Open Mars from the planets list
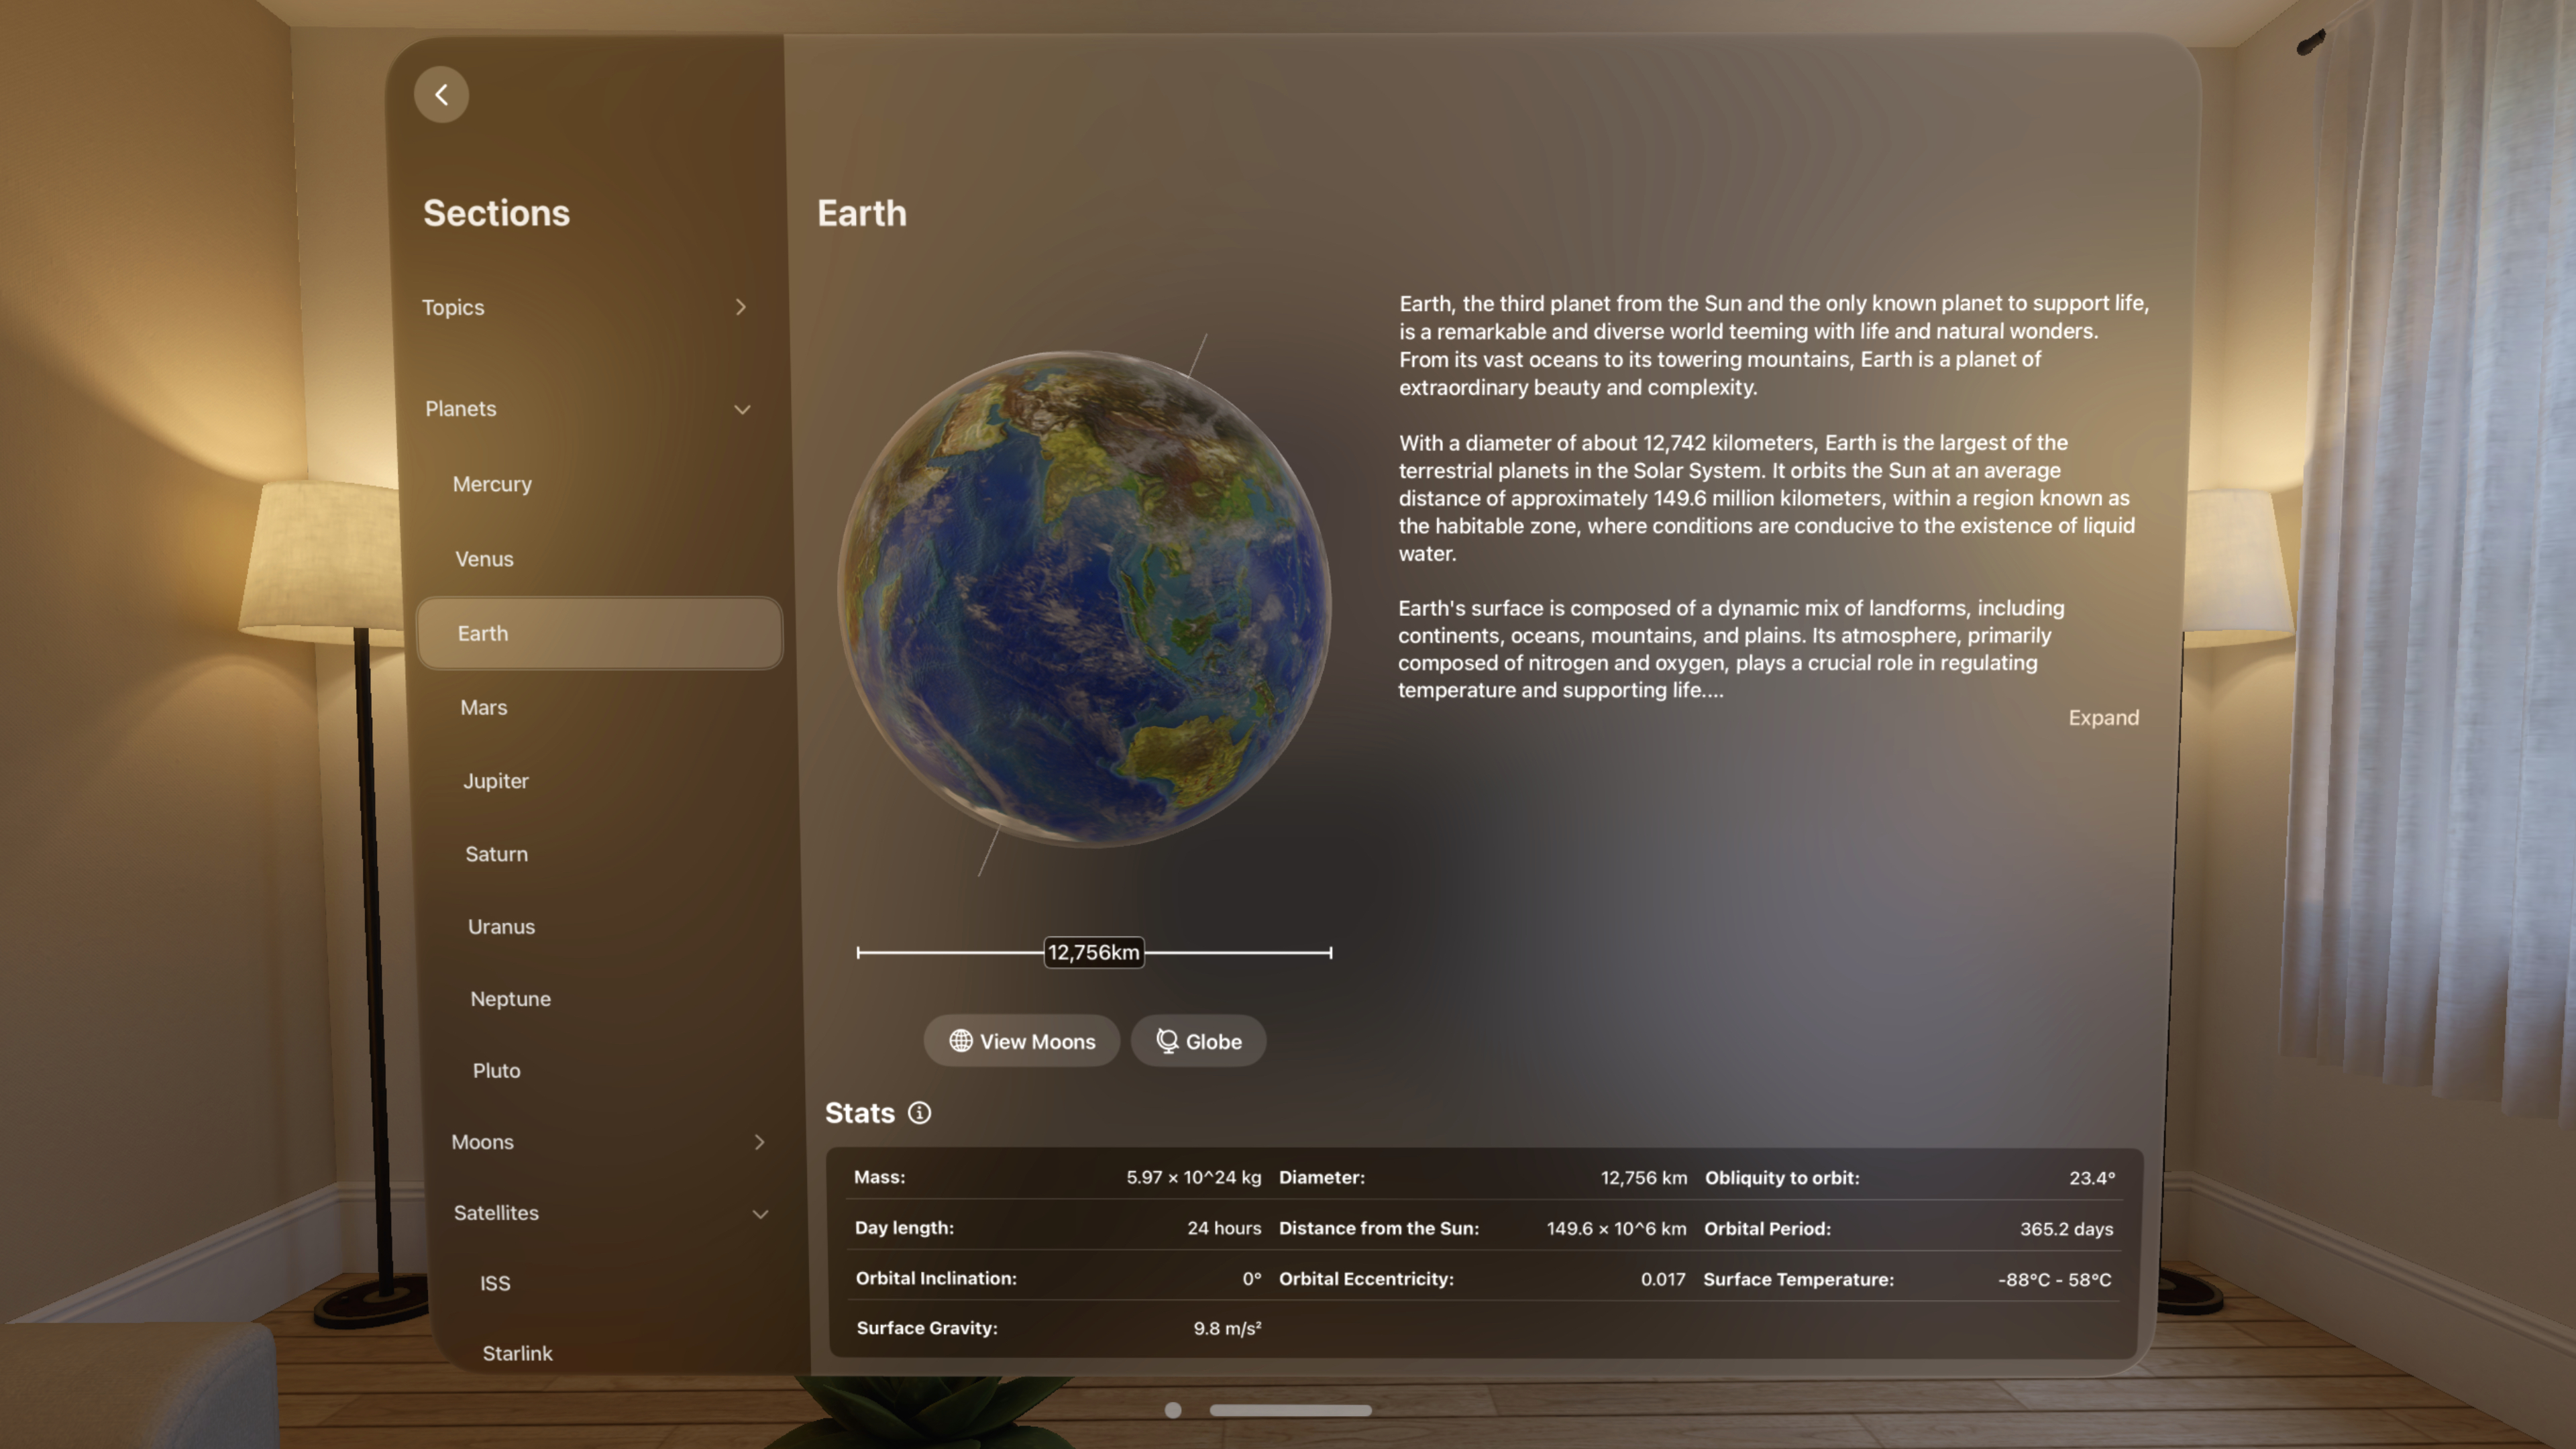 tap(484, 707)
